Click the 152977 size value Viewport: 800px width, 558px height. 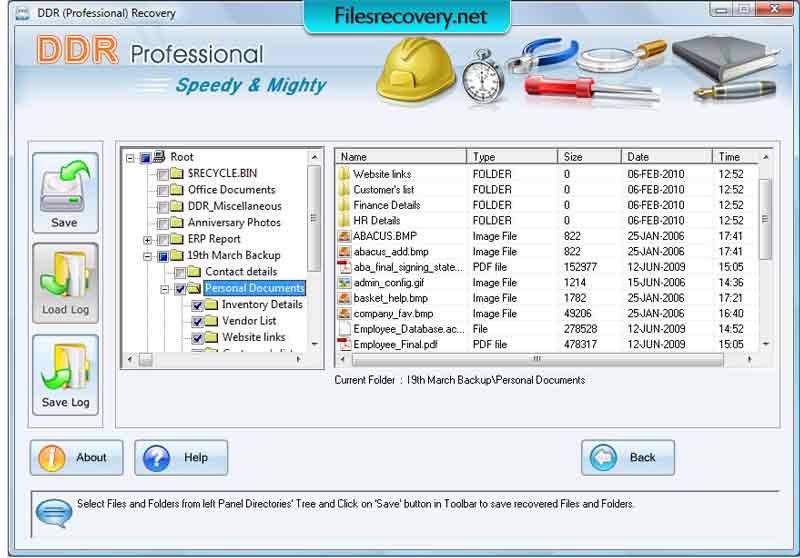(x=580, y=267)
